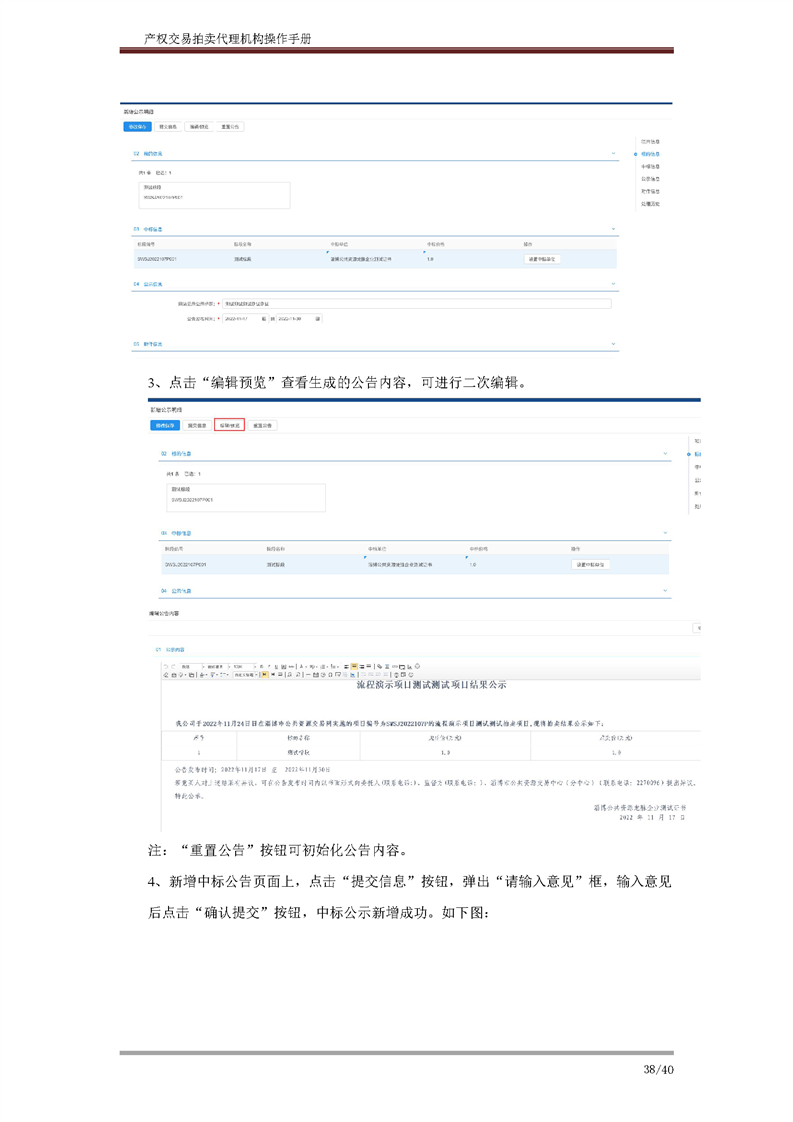Click the manual title 产权交易拍卖代理机构操作手册
The width and height of the screenshot is (793, 1122).
pyautogui.click(x=228, y=38)
